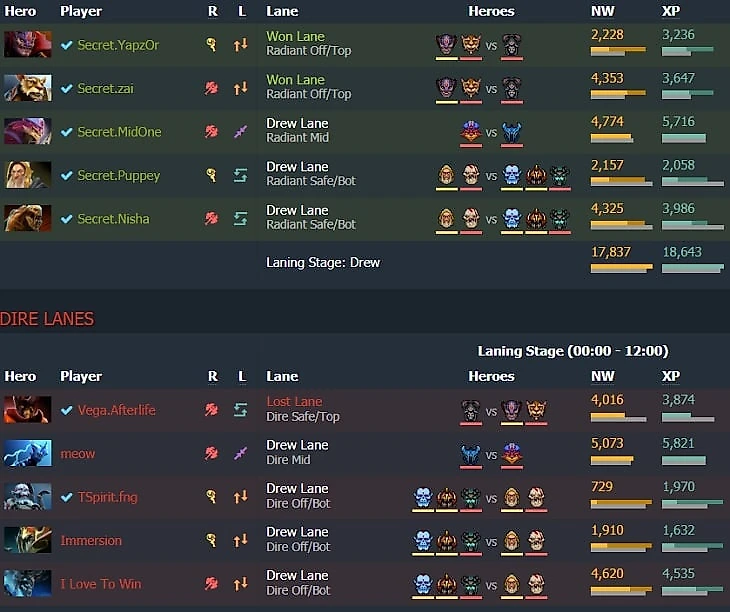Click the net worth bar for Secret.MidOne

click(x=612, y=138)
